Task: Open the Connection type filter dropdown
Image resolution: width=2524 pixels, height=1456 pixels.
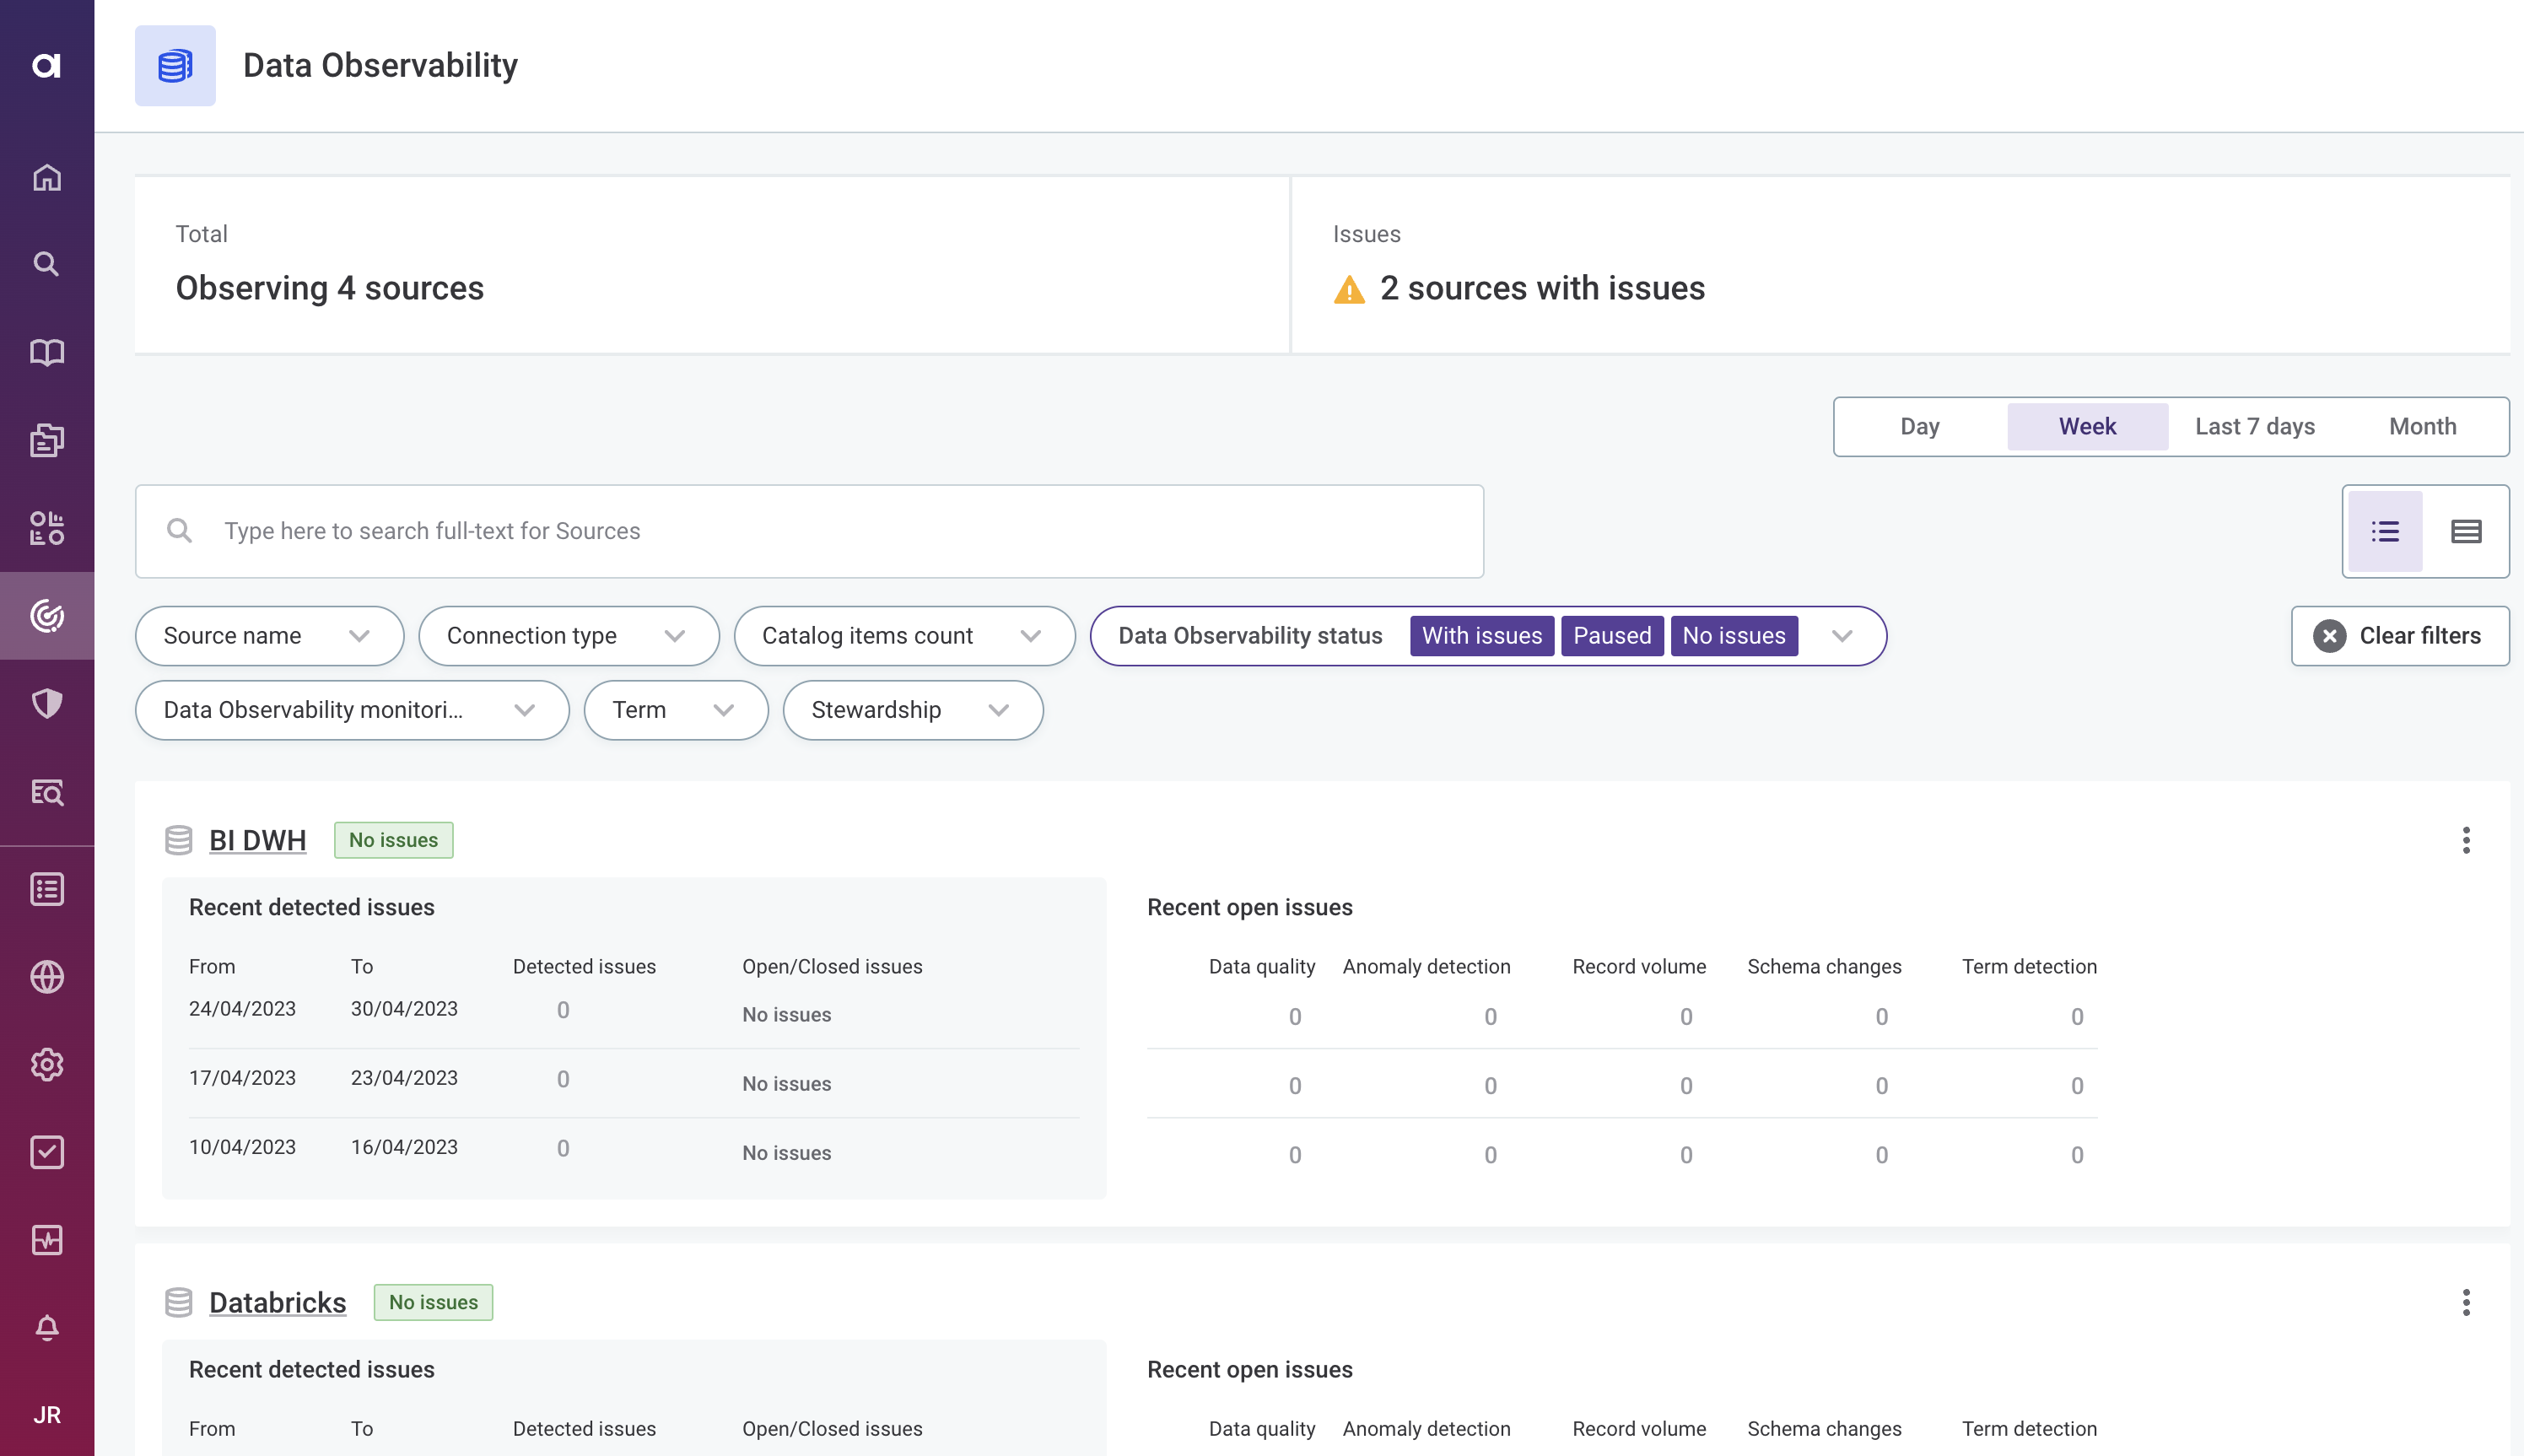Action: click(568, 636)
